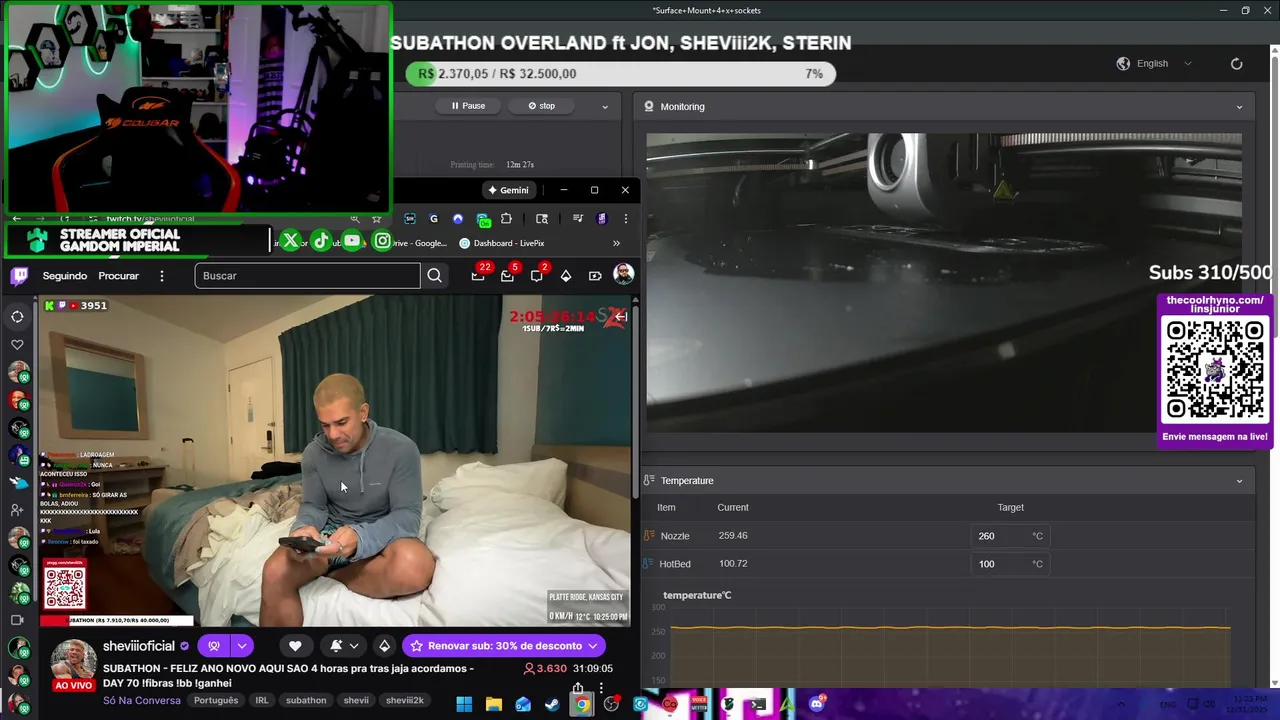
Task: Expand the dropdown next to stop button
Action: [604, 106]
